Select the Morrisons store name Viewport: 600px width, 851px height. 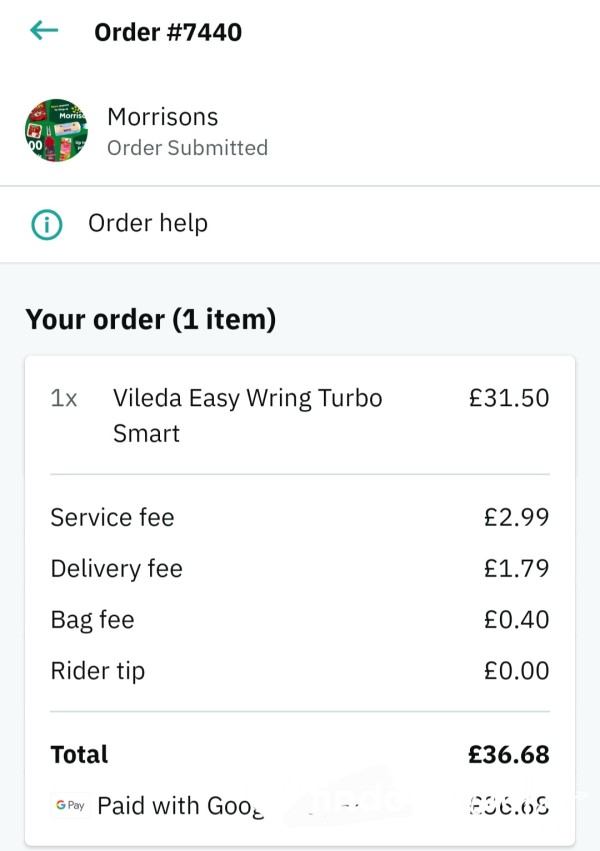(x=163, y=117)
